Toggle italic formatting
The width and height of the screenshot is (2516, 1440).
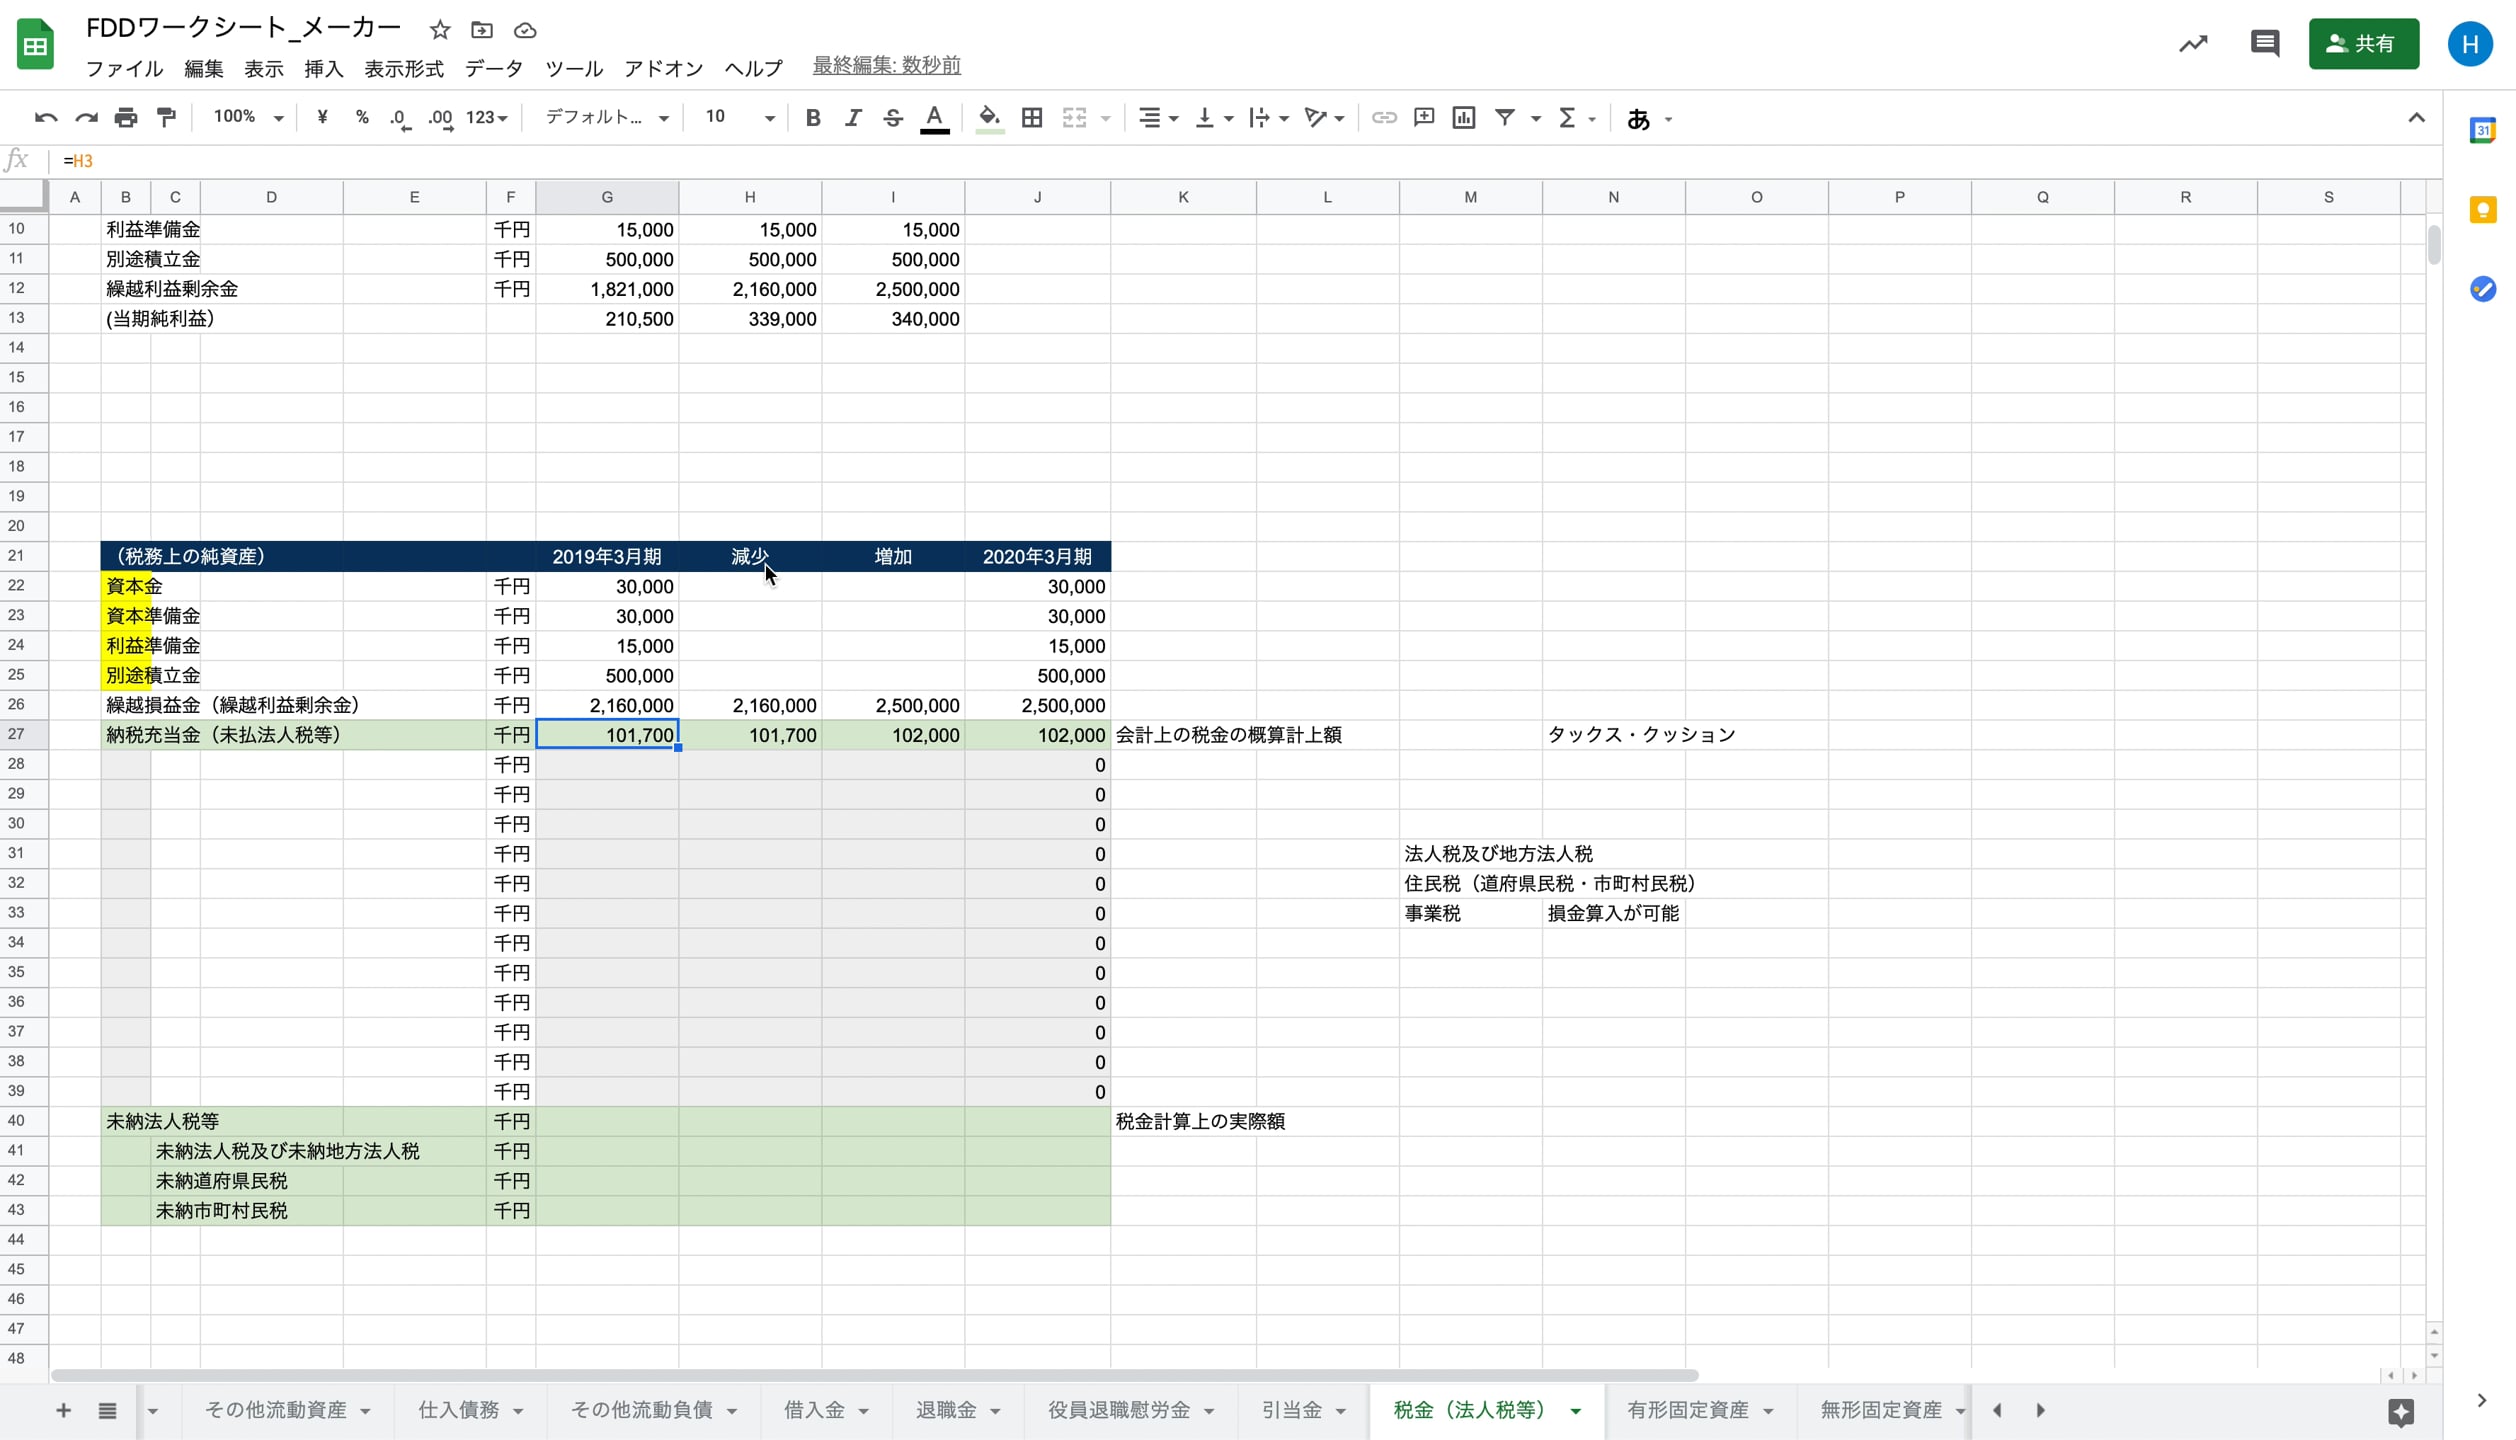pyautogui.click(x=852, y=118)
